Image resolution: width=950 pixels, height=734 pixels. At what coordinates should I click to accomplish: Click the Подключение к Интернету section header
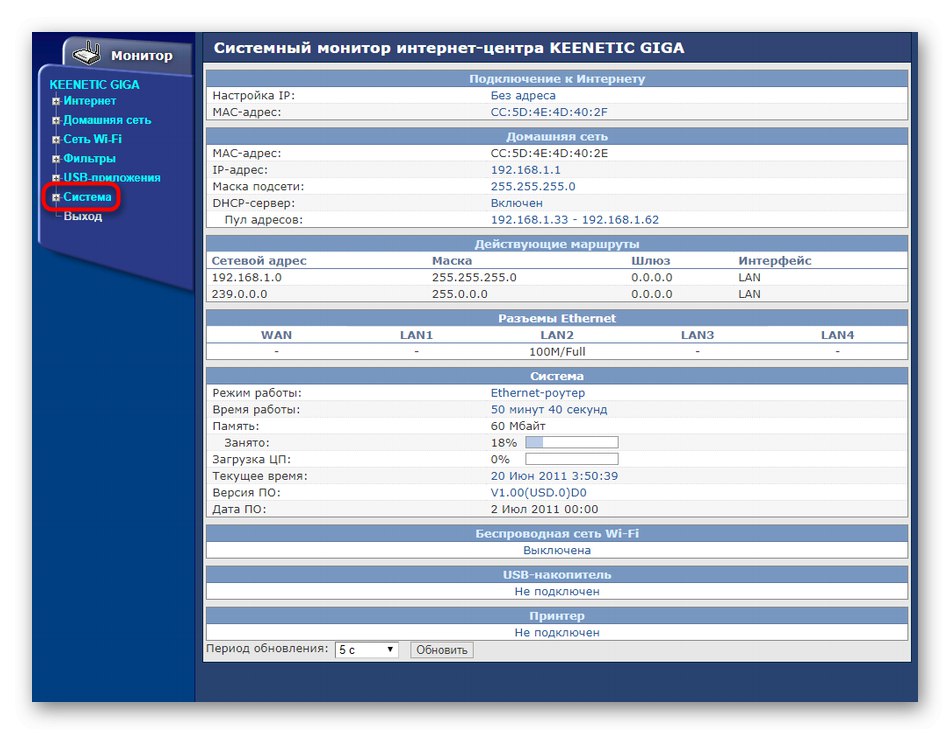coord(557,79)
